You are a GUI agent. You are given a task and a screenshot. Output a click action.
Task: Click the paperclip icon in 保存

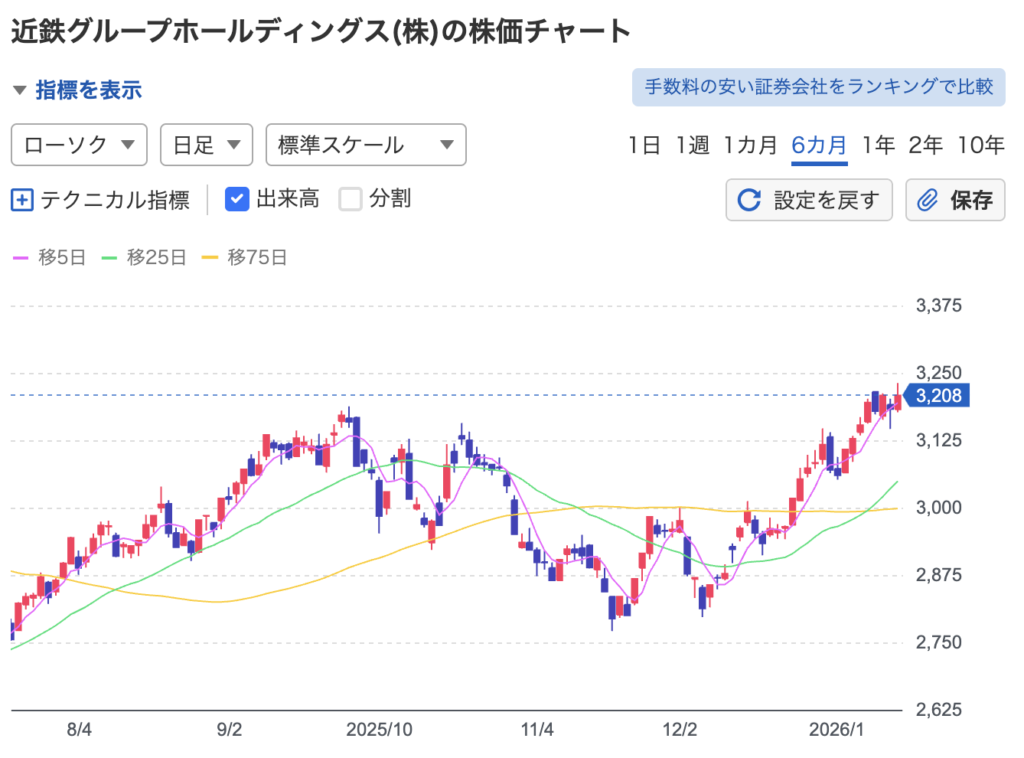click(x=927, y=200)
